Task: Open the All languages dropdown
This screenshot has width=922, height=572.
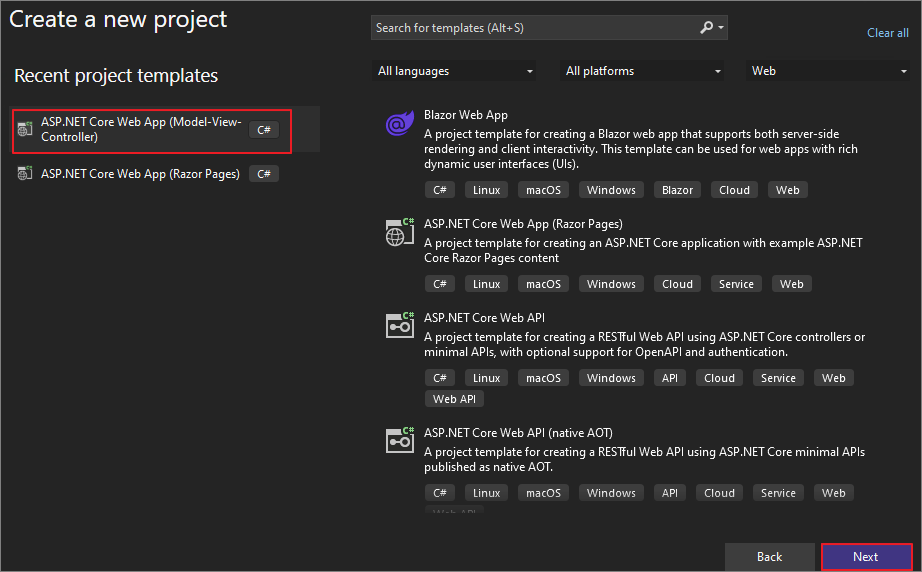Action: (454, 71)
